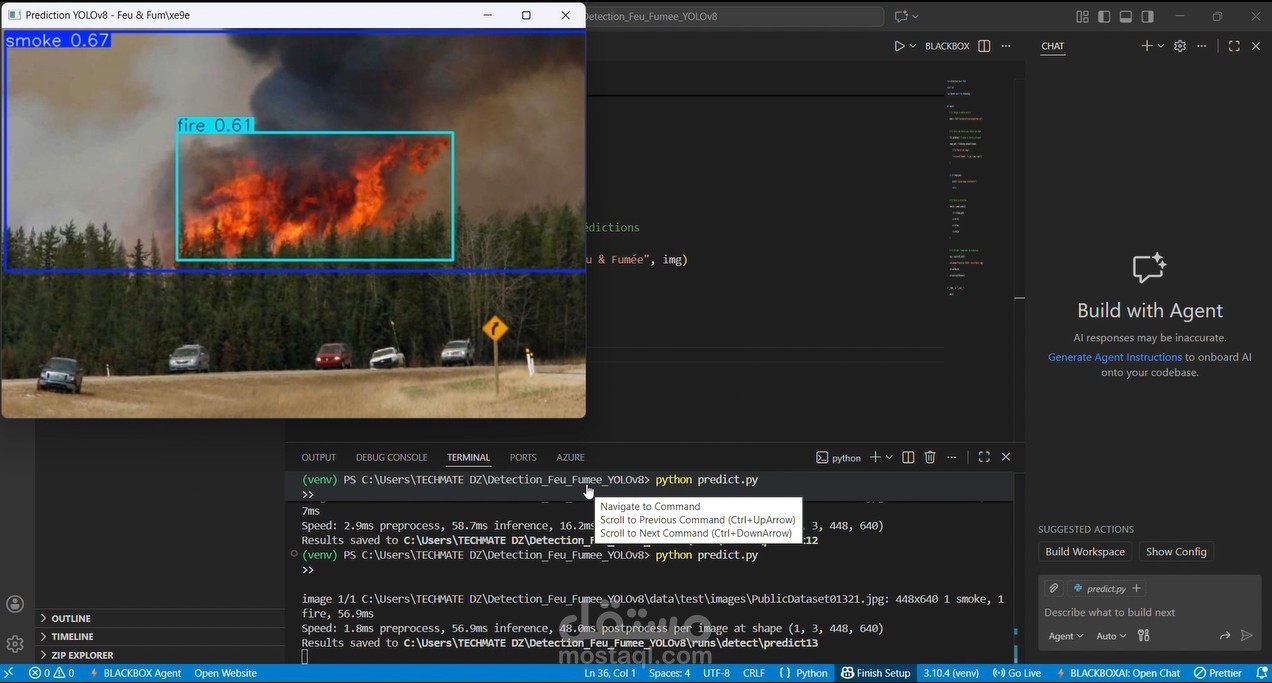Open the PORTS tab in the panel
Image resolution: width=1272 pixels, height=683 pixels.
(523, 457)
